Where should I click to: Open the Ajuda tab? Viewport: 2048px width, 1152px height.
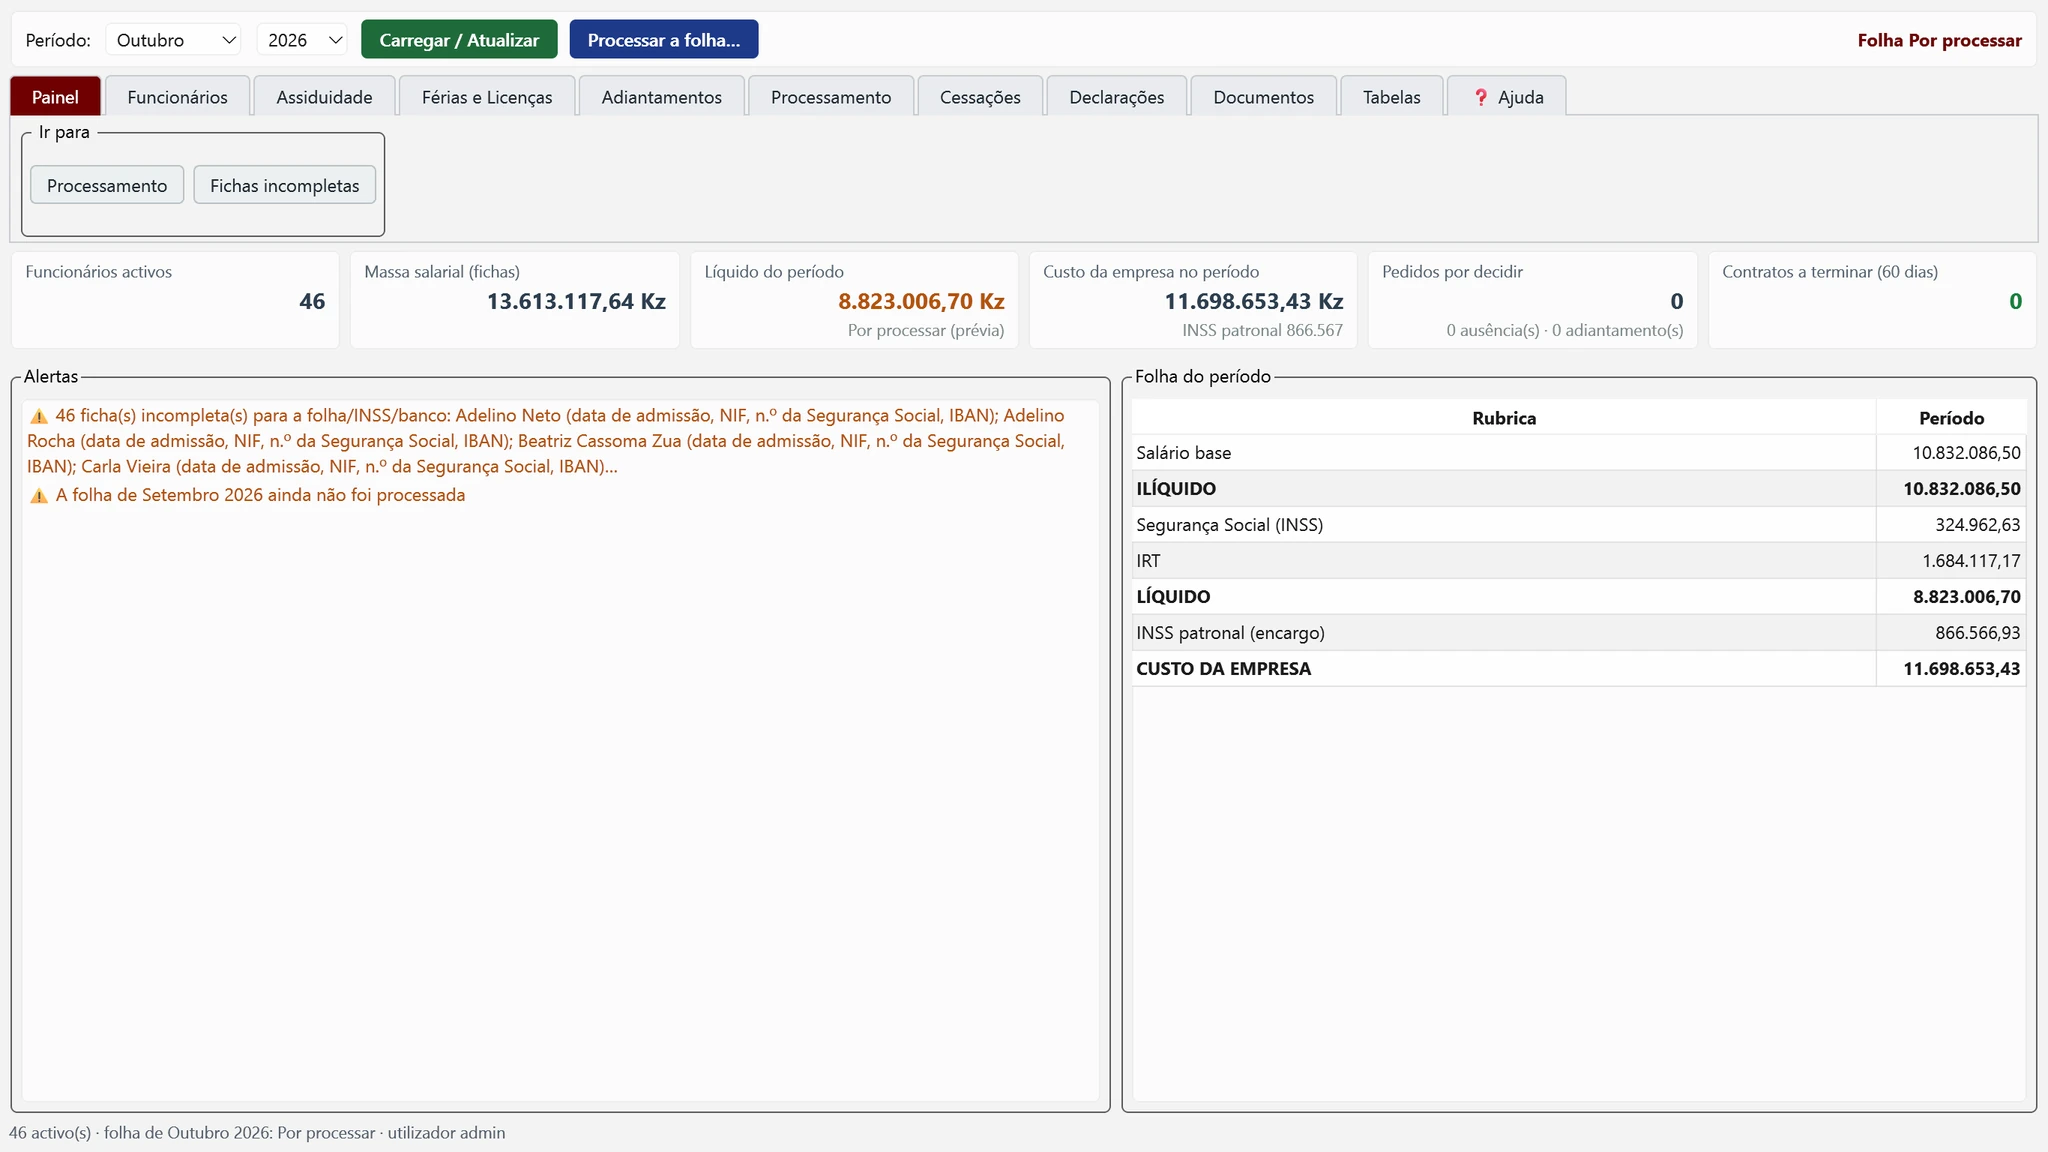1506,97
